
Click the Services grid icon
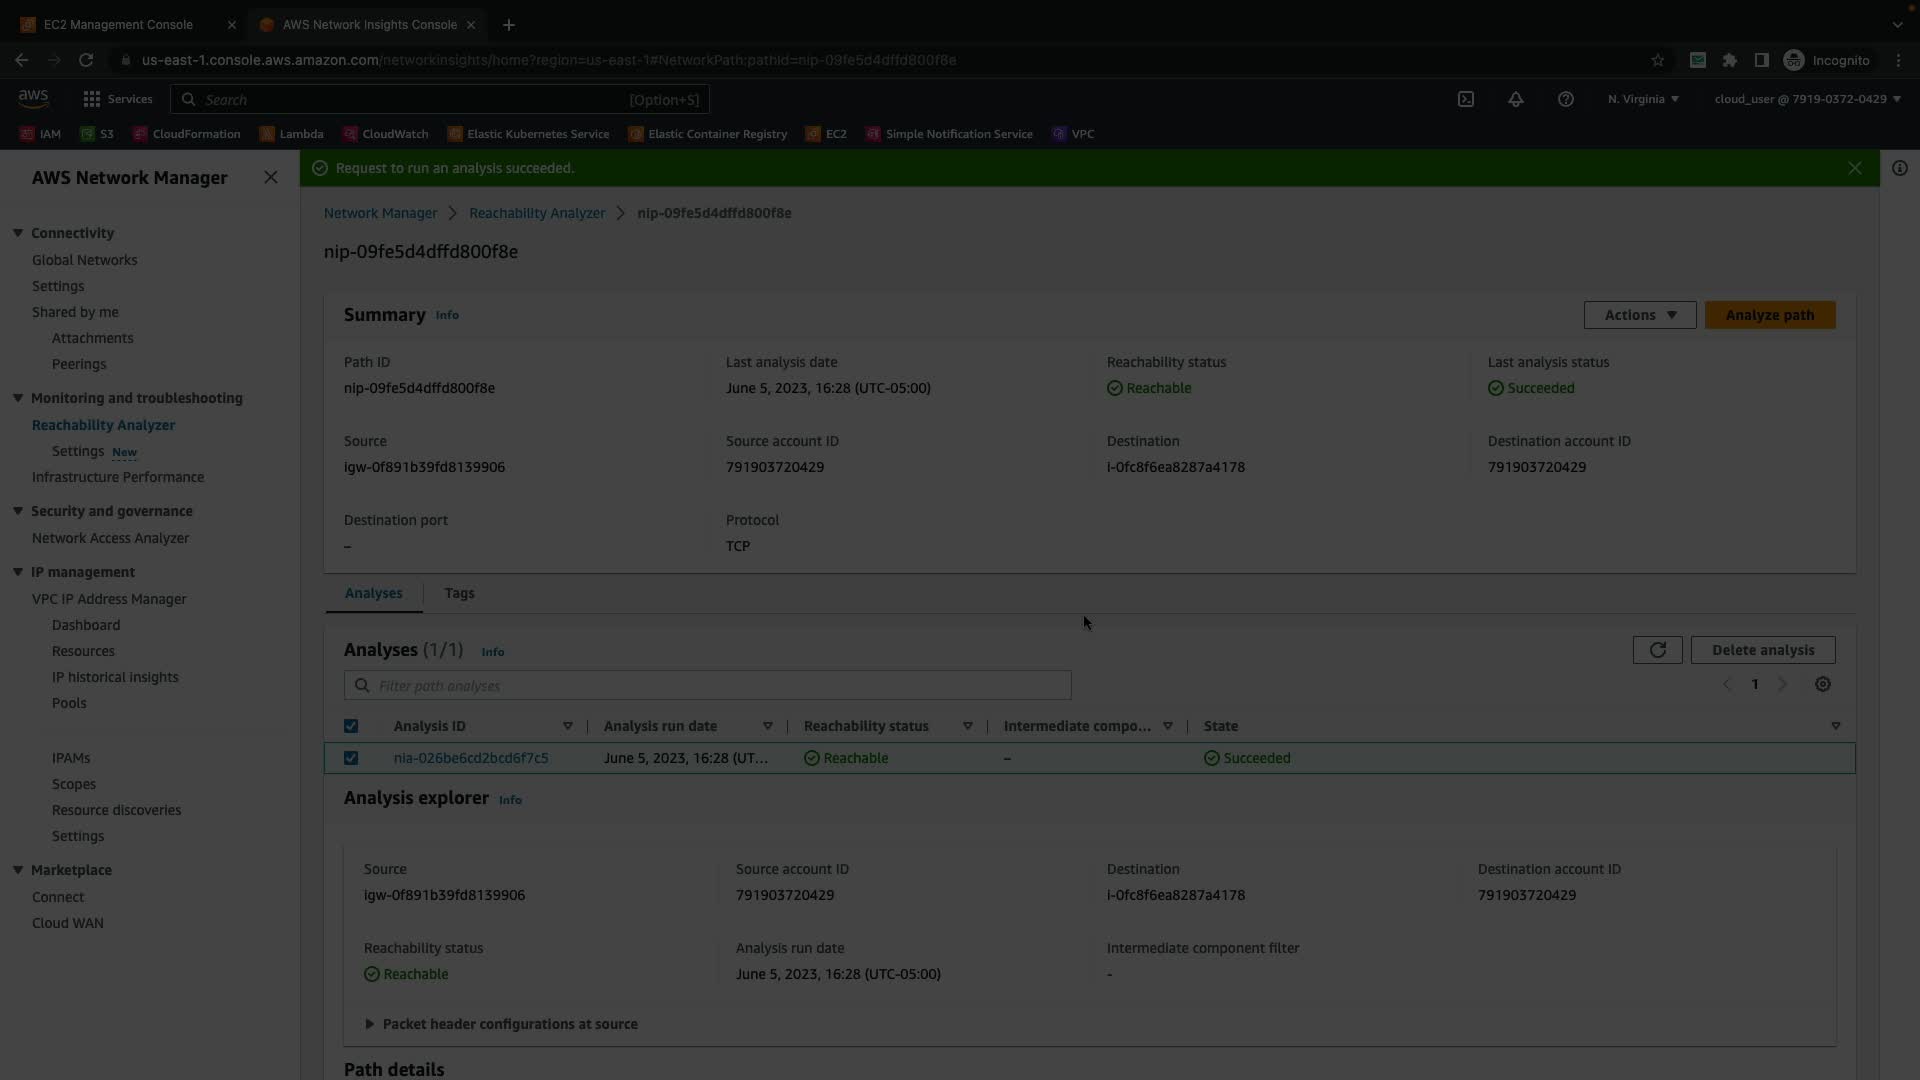[92, 99]
